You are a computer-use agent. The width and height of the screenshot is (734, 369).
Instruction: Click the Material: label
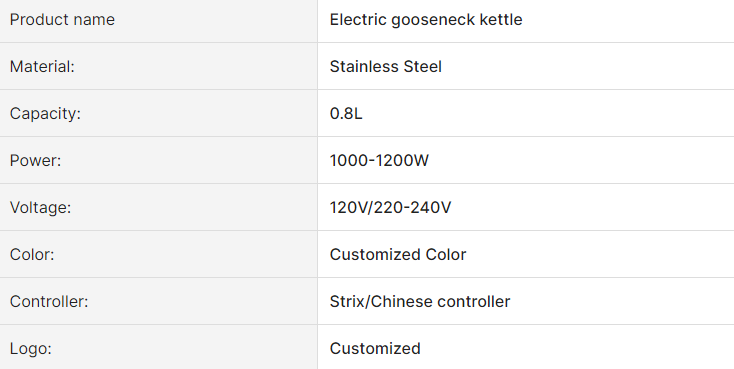pos(42,66)
